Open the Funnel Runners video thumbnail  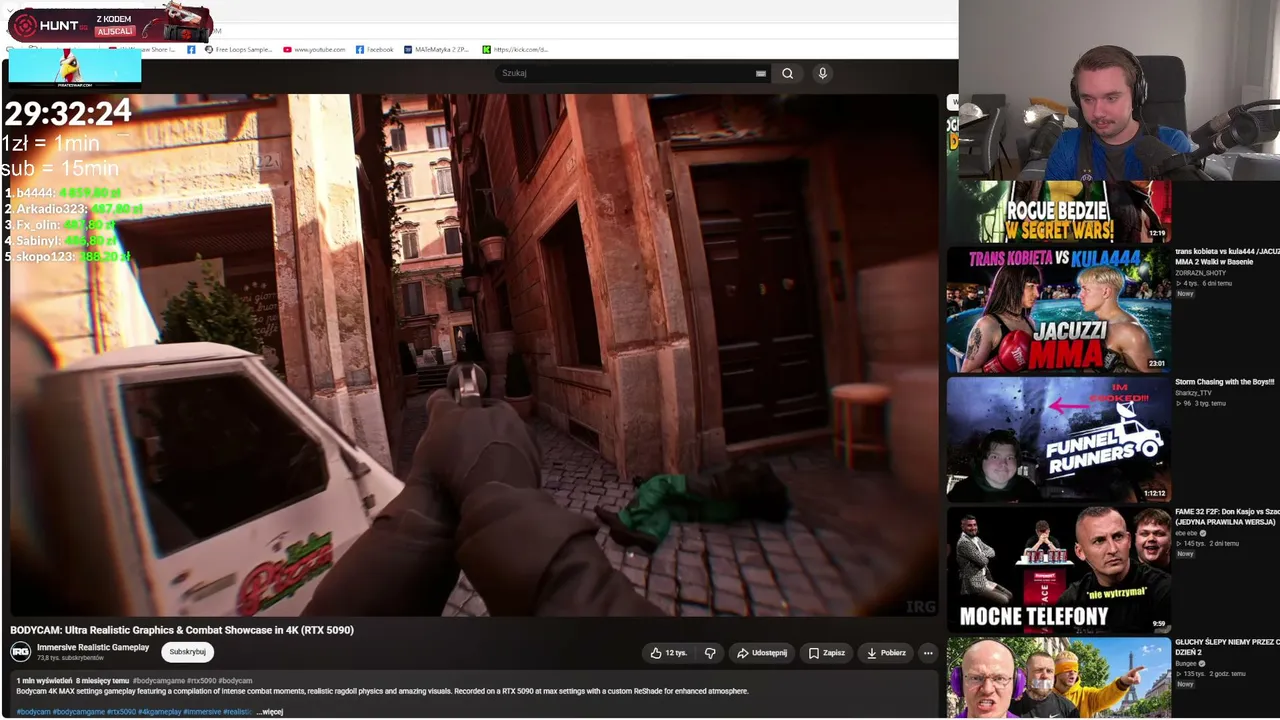pyautogui.click(x=1058, y=439)
